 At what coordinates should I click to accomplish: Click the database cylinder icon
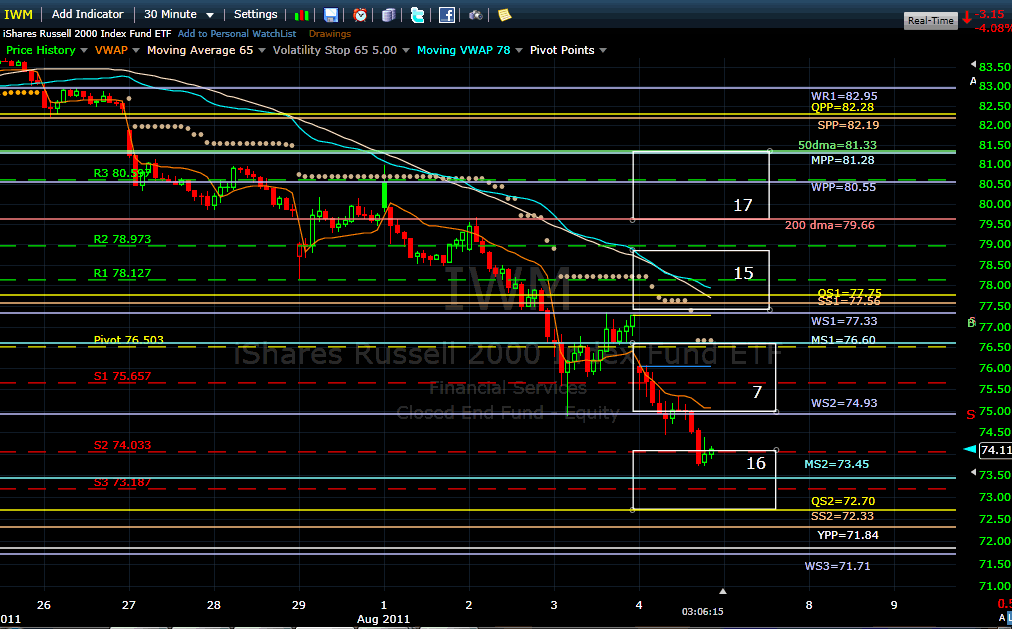pos(389,15)
